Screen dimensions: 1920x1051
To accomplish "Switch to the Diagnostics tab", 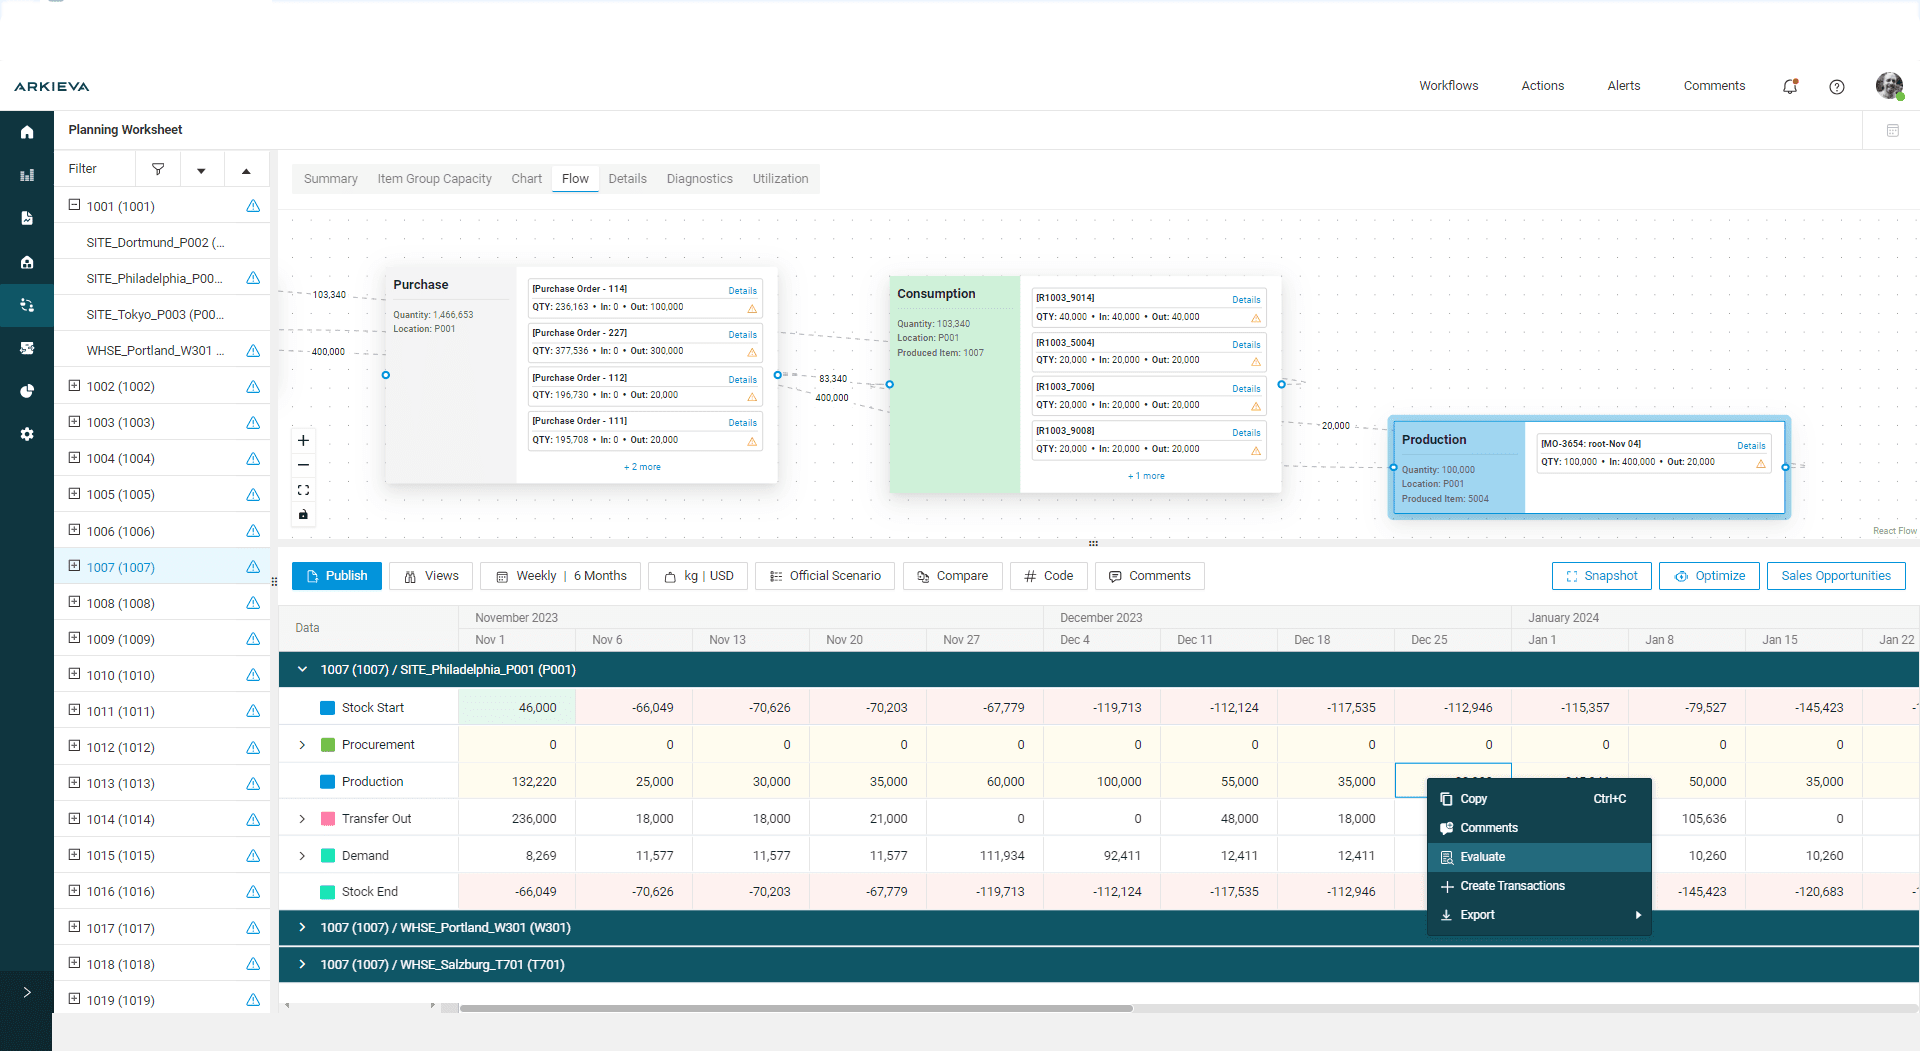I will point(699,179).
